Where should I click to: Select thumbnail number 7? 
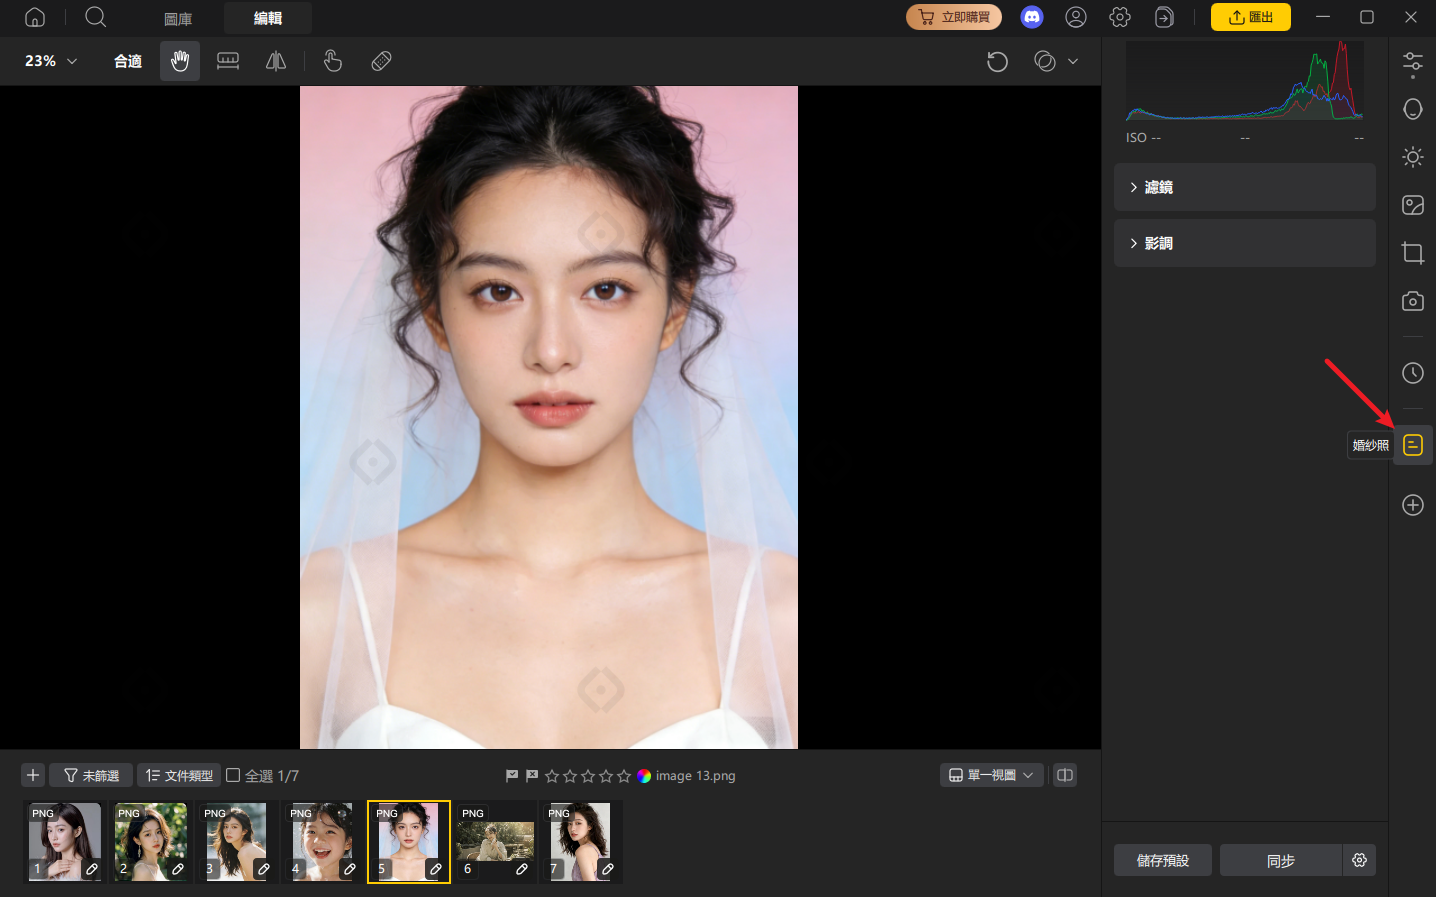[581, 841]
